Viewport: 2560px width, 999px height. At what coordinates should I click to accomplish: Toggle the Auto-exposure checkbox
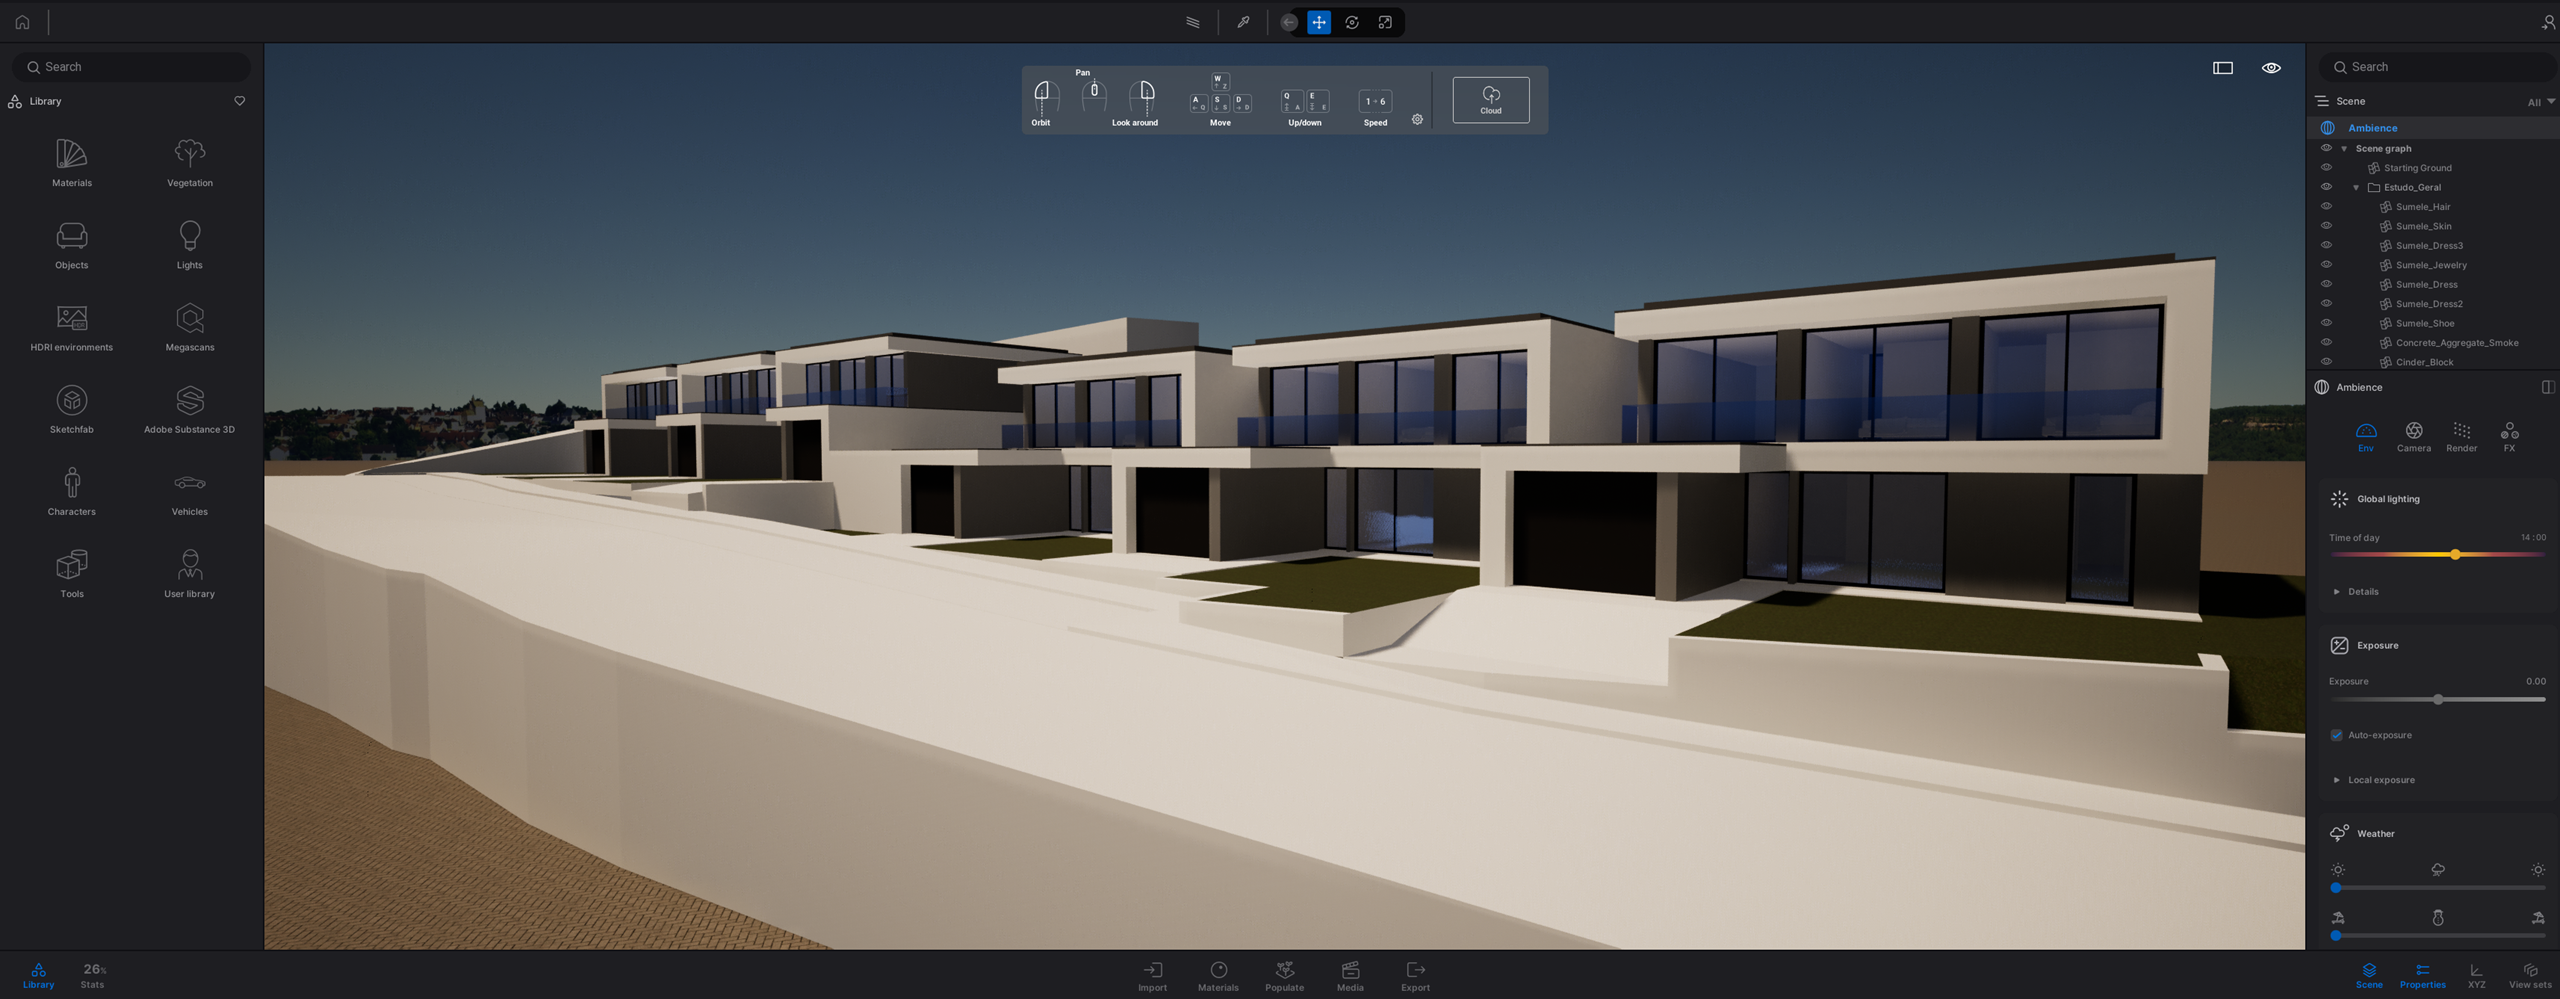(x=2337, y=735)
